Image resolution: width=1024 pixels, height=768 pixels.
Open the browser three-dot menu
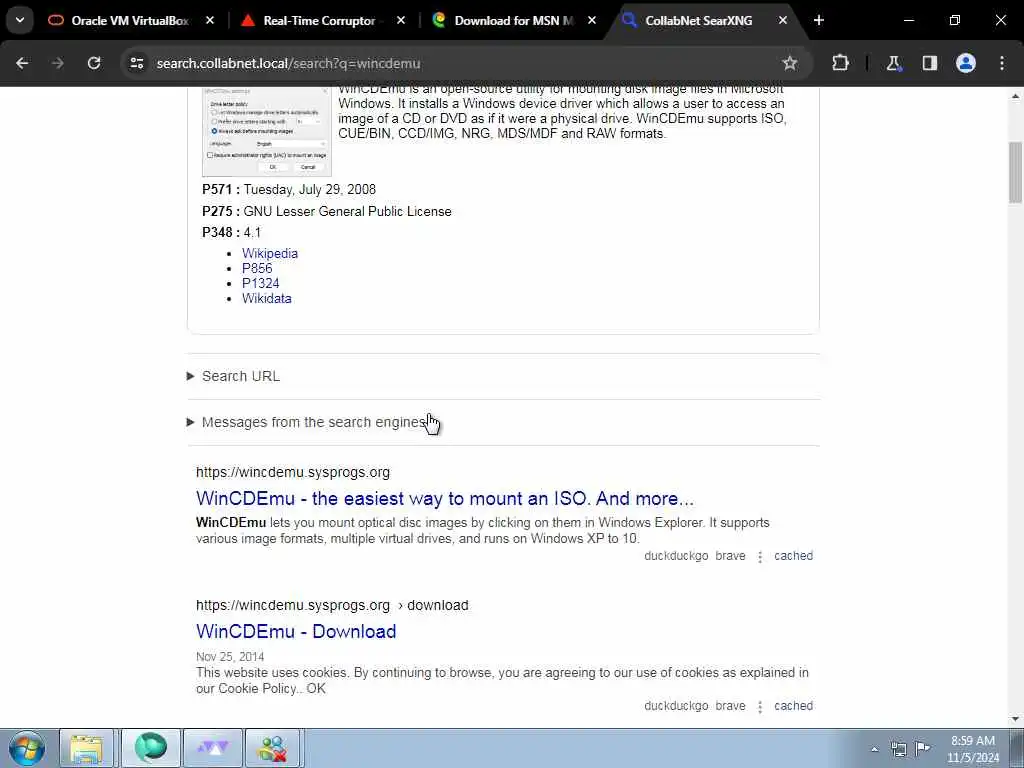1002,63
